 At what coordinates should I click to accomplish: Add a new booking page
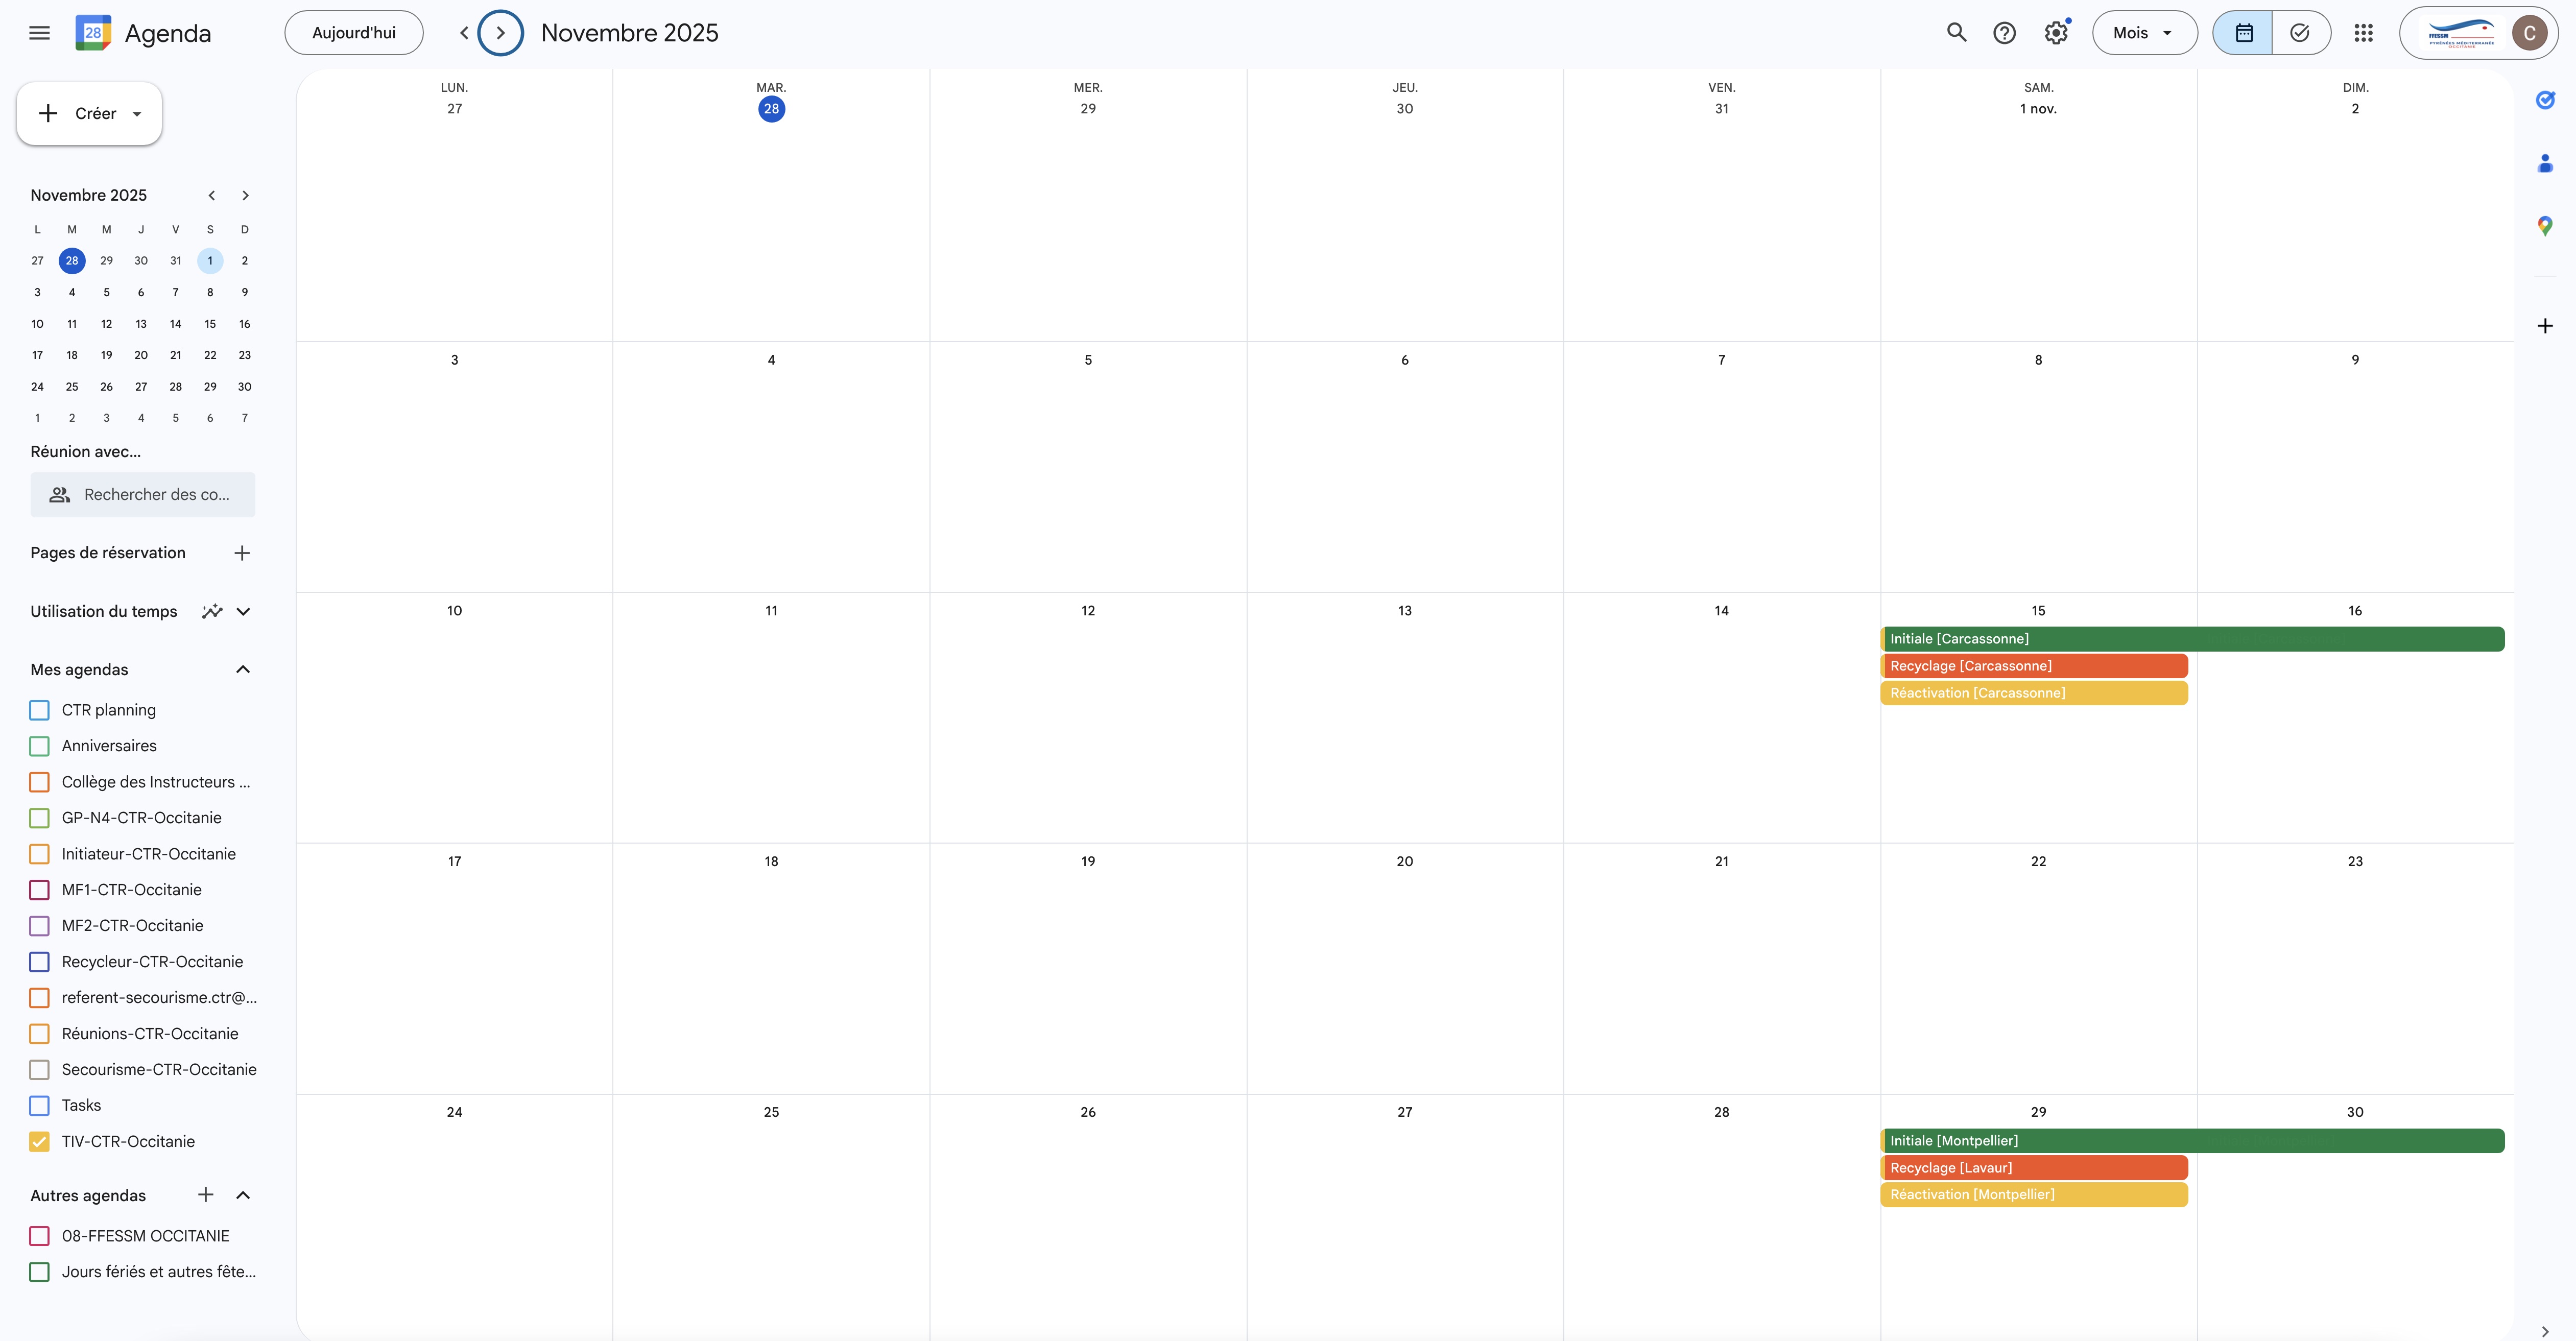(x=242, y=553)
